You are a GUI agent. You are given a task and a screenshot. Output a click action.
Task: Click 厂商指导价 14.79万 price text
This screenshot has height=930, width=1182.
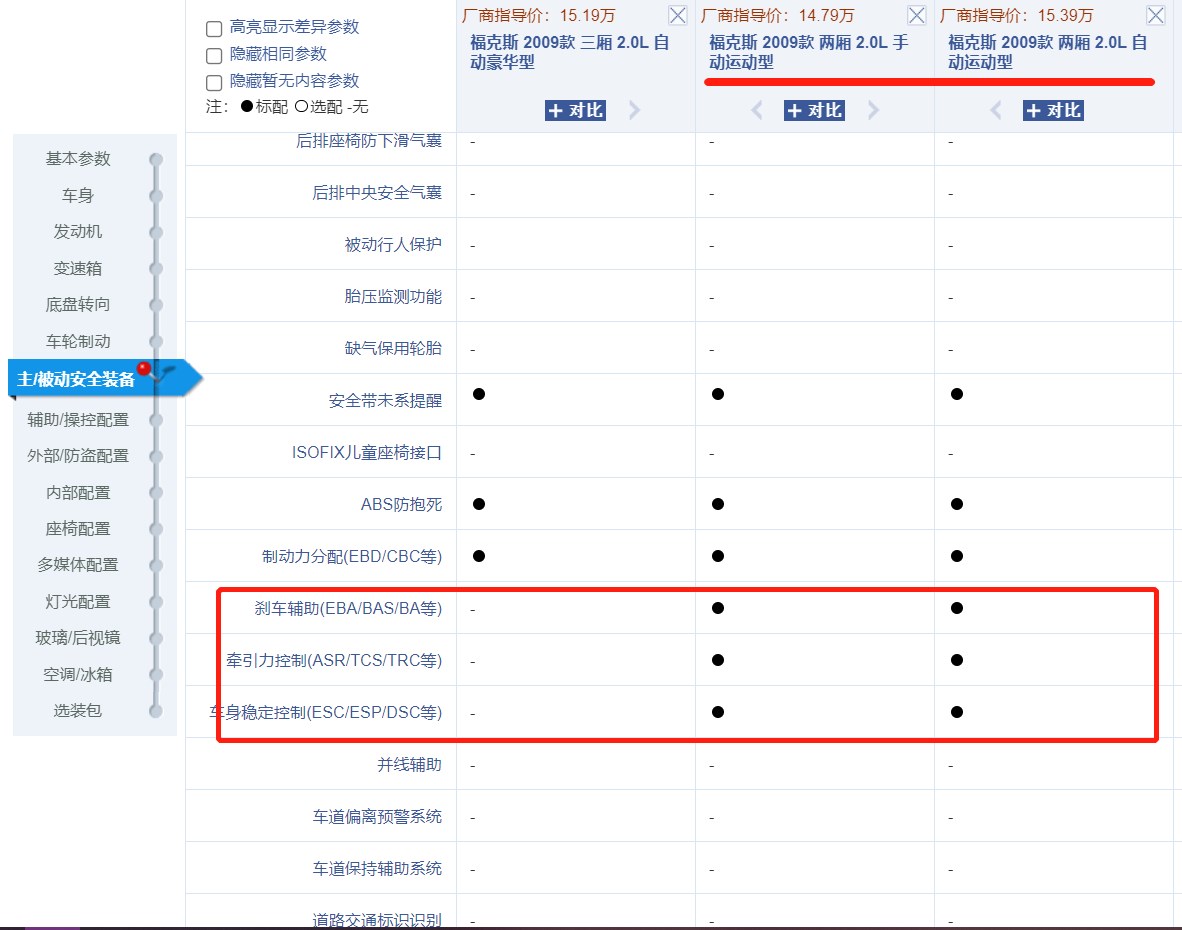click(x=777, y=16)
